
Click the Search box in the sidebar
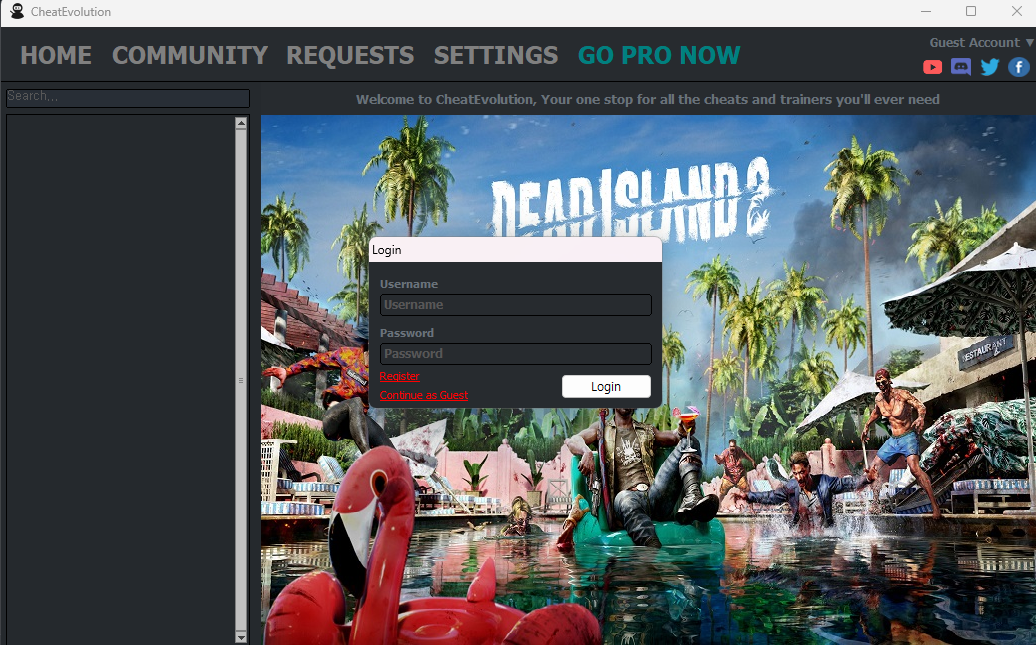127,98
